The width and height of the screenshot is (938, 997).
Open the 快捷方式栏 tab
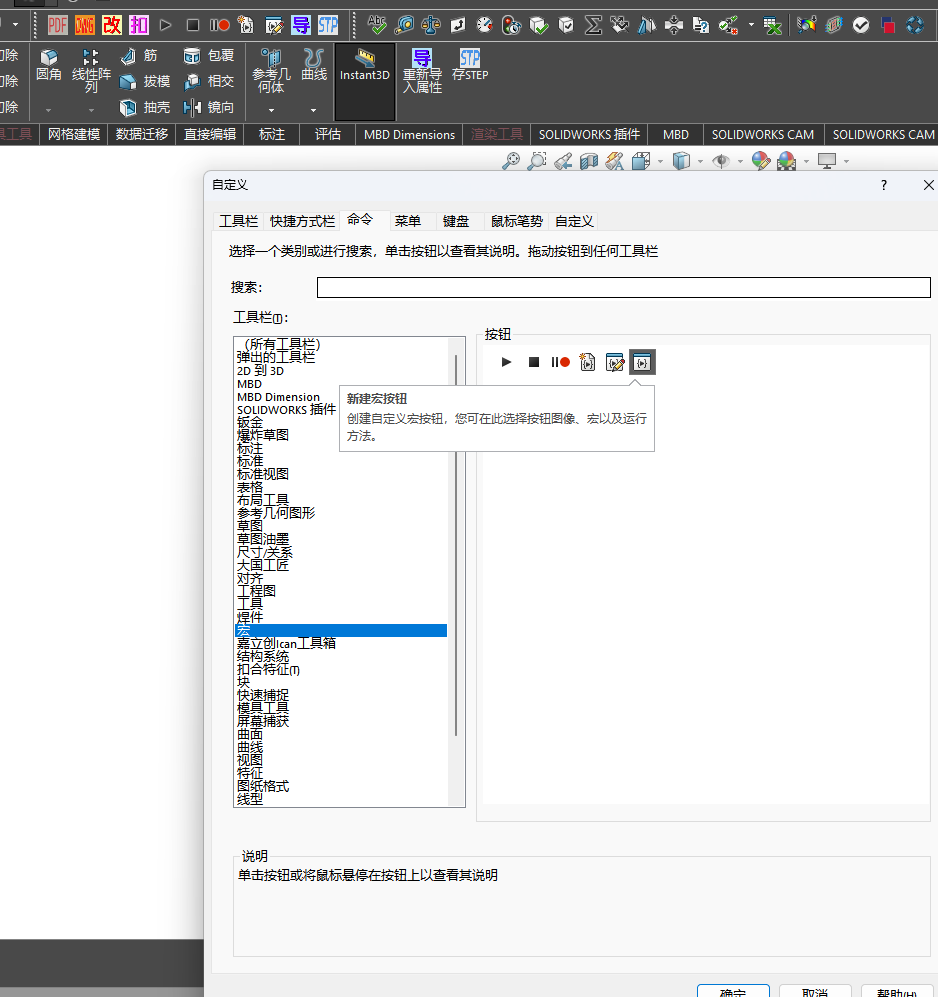(x=302, y=221)
